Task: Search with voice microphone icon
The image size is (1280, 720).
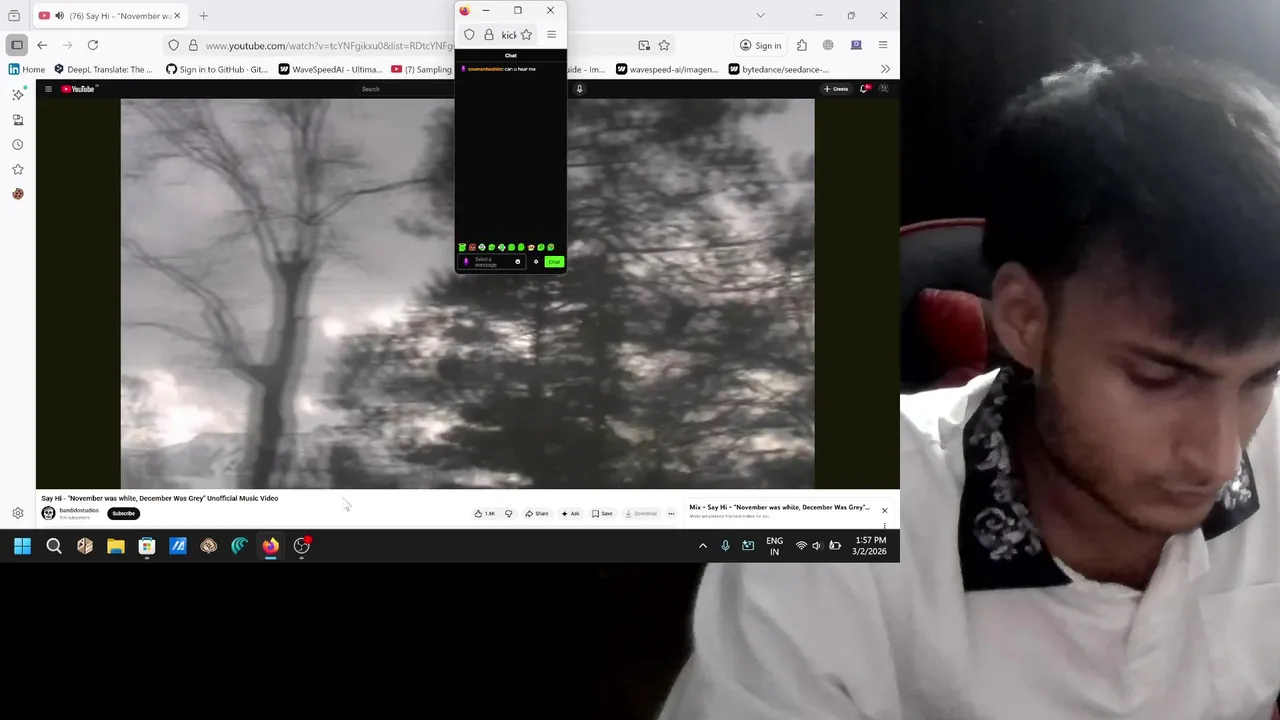Action: [x=579, y=89]
